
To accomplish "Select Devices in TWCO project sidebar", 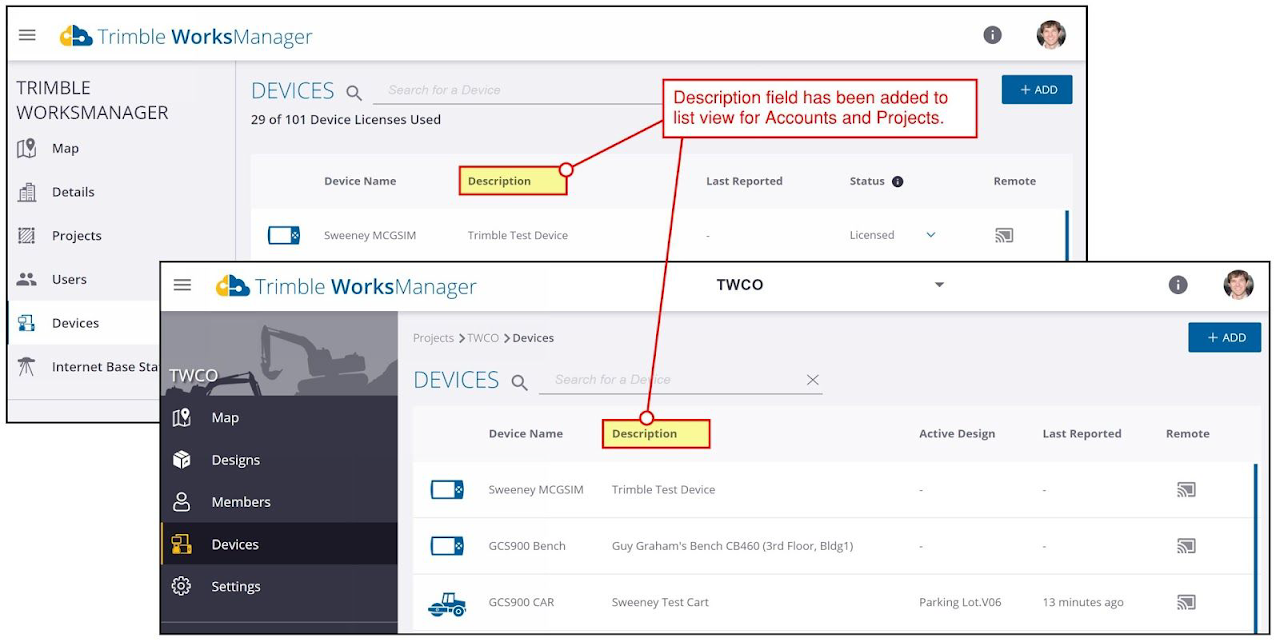I will [x=279, y=544].
